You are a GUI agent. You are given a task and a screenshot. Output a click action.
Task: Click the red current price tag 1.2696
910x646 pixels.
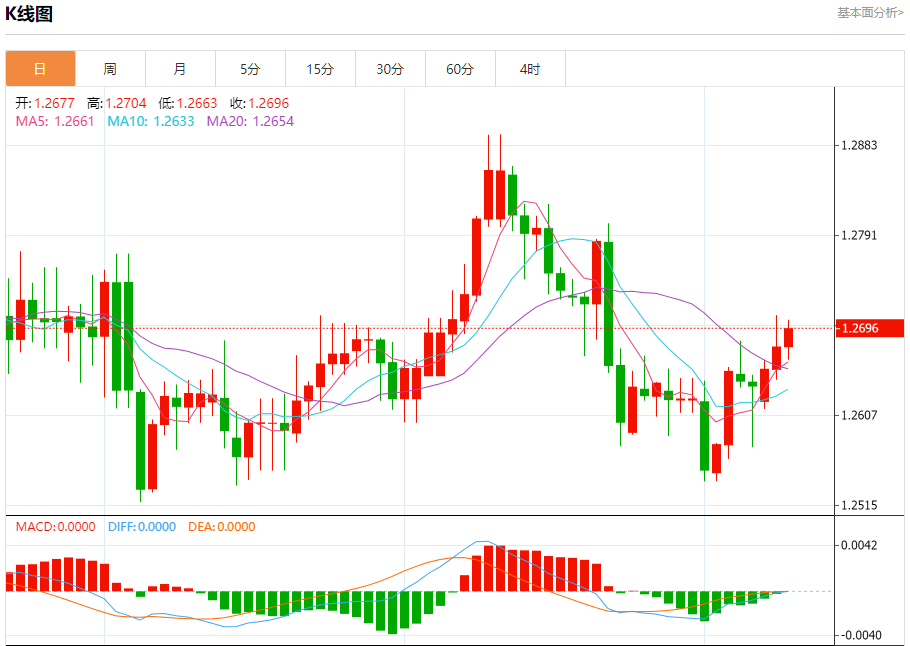point(869,328)
